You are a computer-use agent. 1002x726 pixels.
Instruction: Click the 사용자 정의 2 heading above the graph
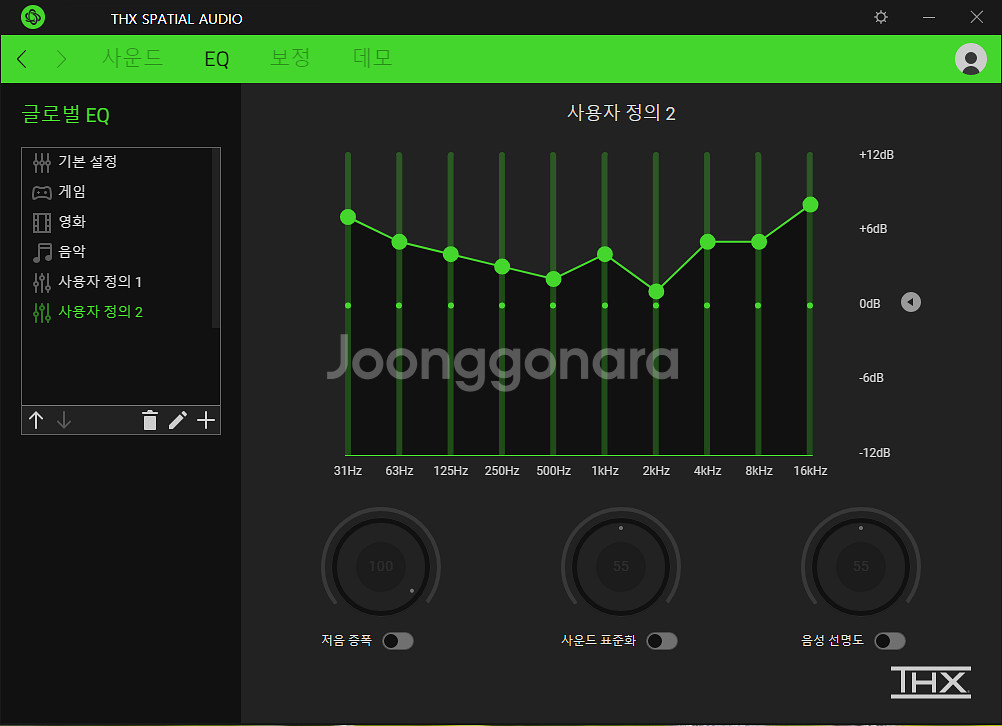[621, 113]
